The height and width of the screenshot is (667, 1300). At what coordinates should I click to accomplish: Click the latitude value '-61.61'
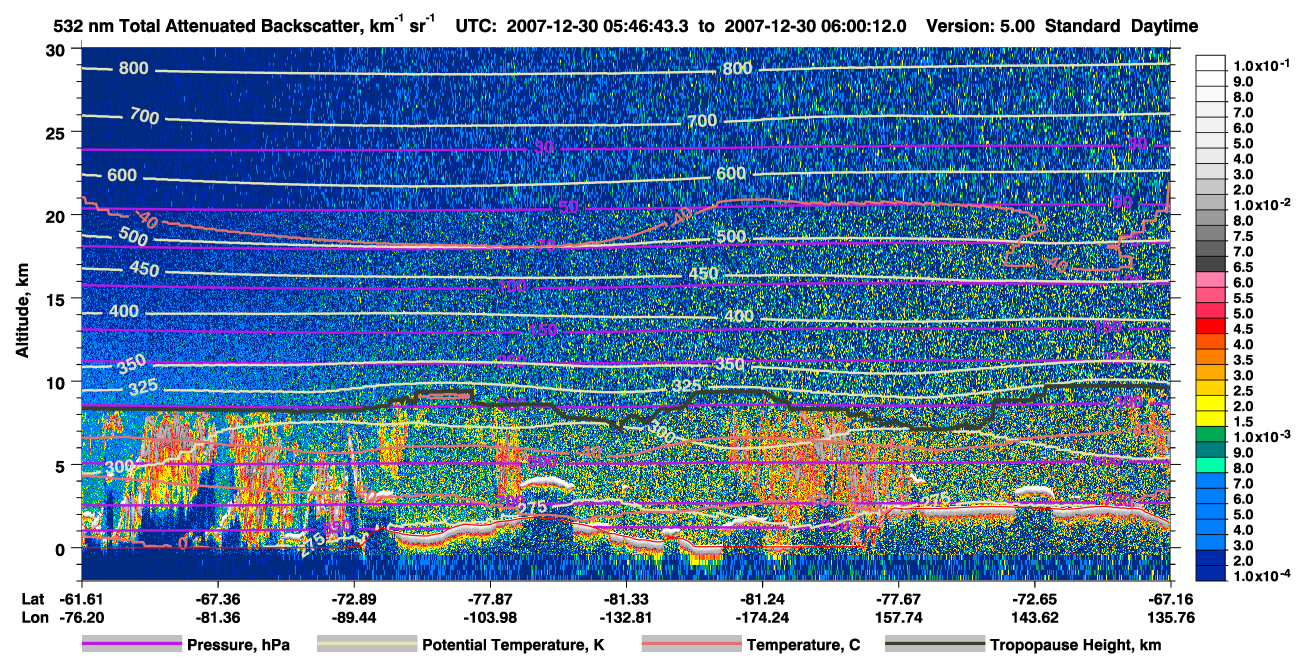[x=81, y=599]
